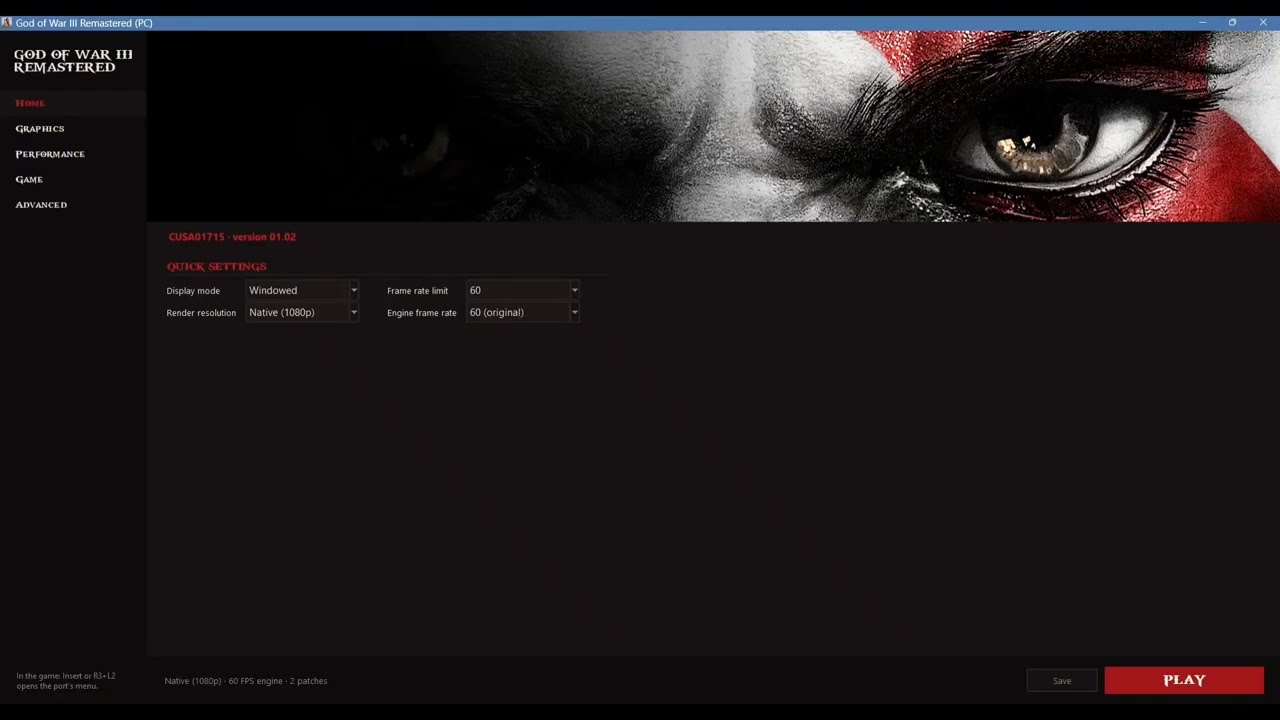The height and width of the screenshot is (720, 1280).
Task: Open the Game settings section
Action: pos(29,180)
